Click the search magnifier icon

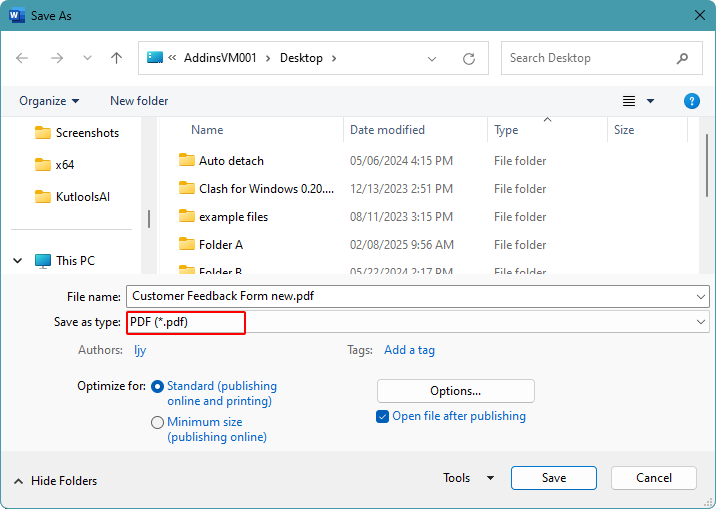click(682, 58)
